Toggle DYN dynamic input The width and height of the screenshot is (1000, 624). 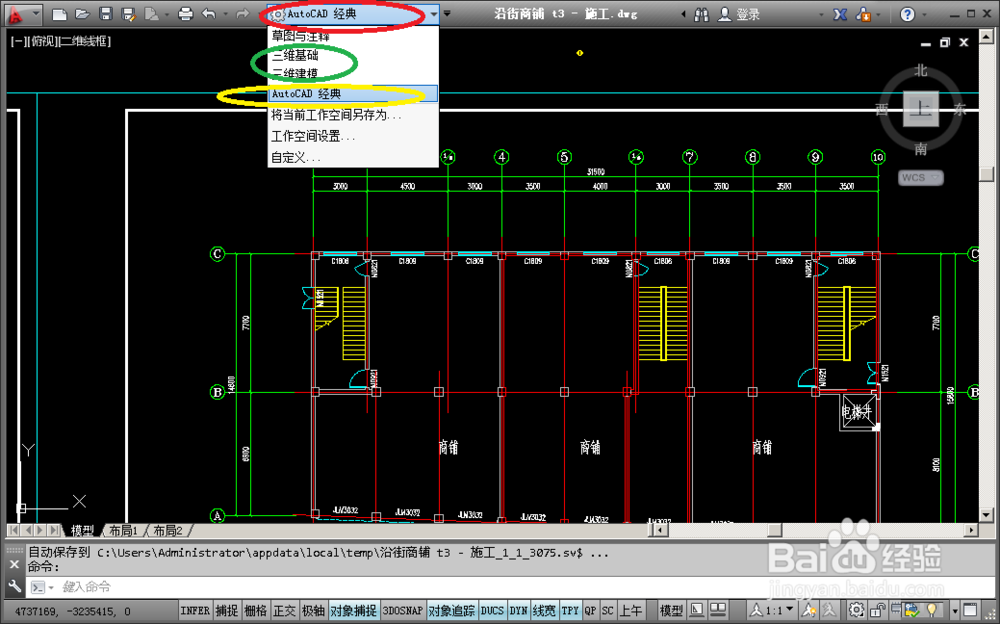point(518,611)
